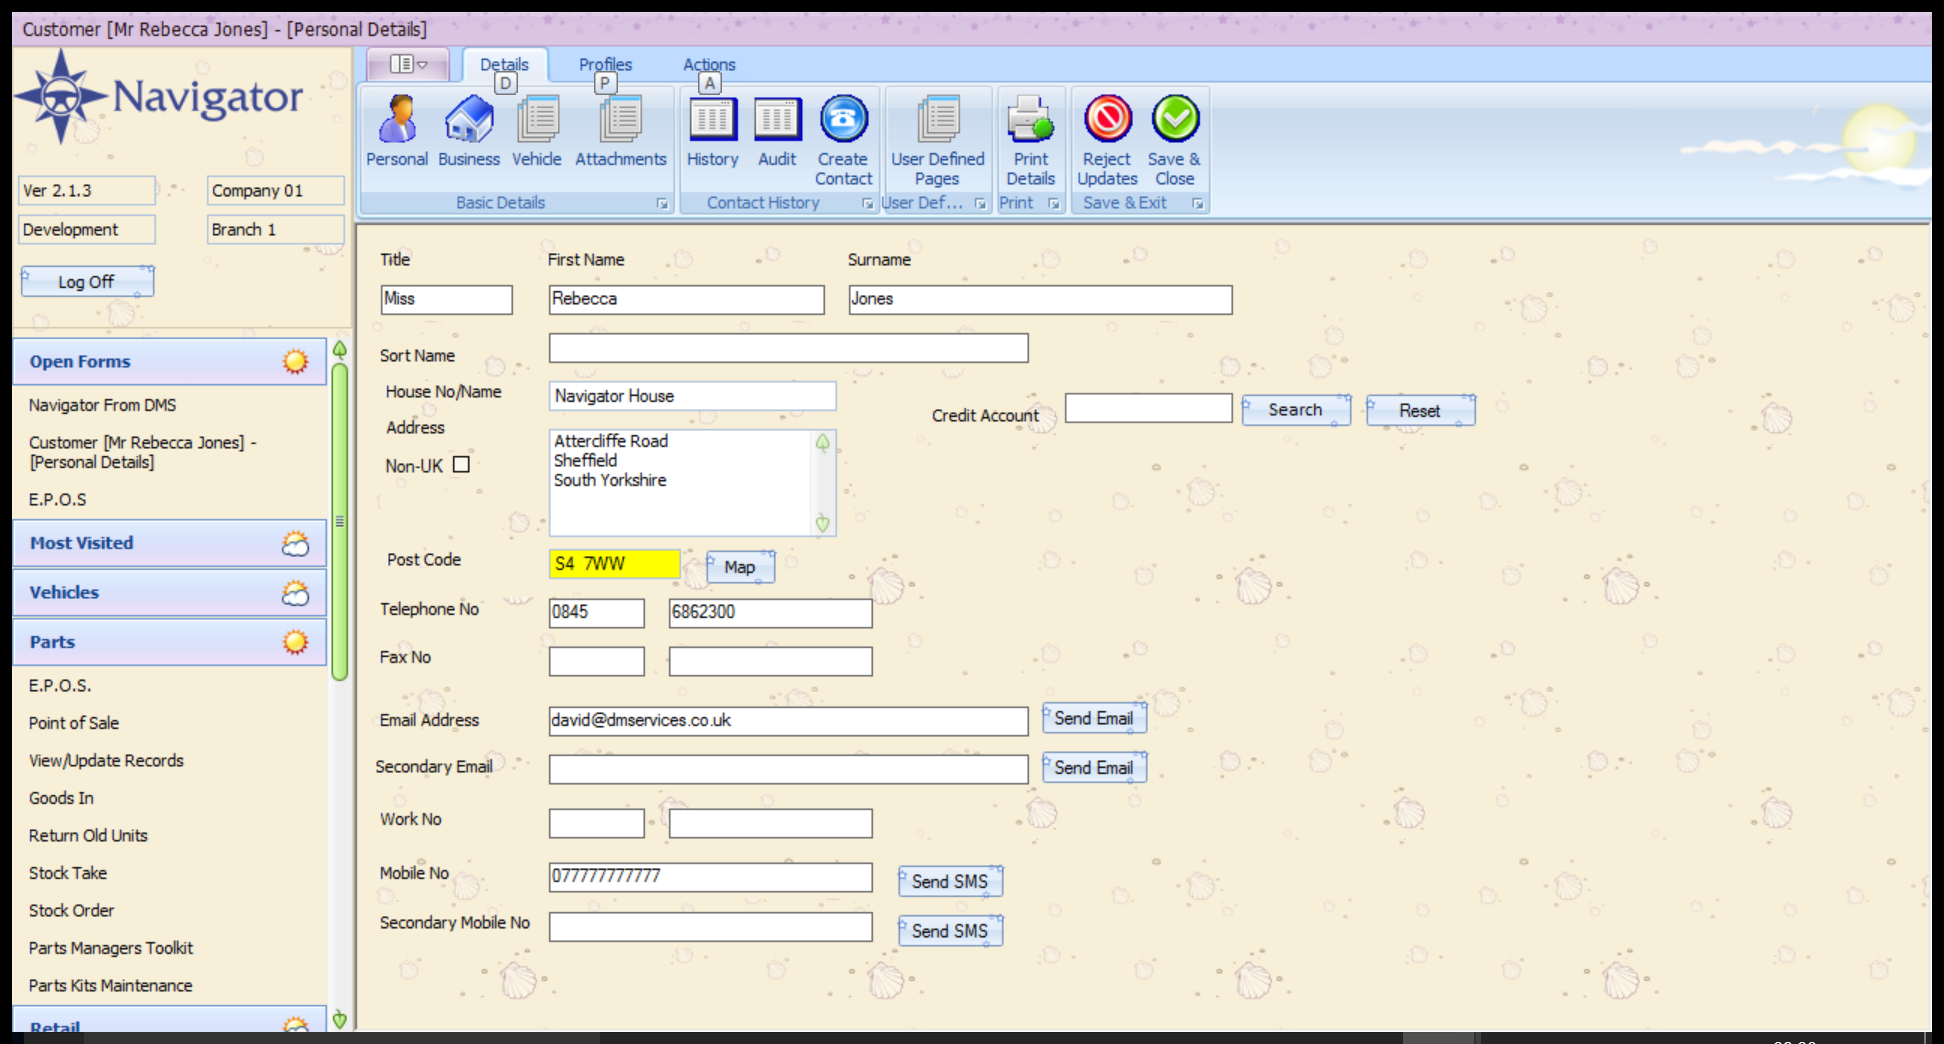Click address box scroll up arrow

(x=823, y=442)
